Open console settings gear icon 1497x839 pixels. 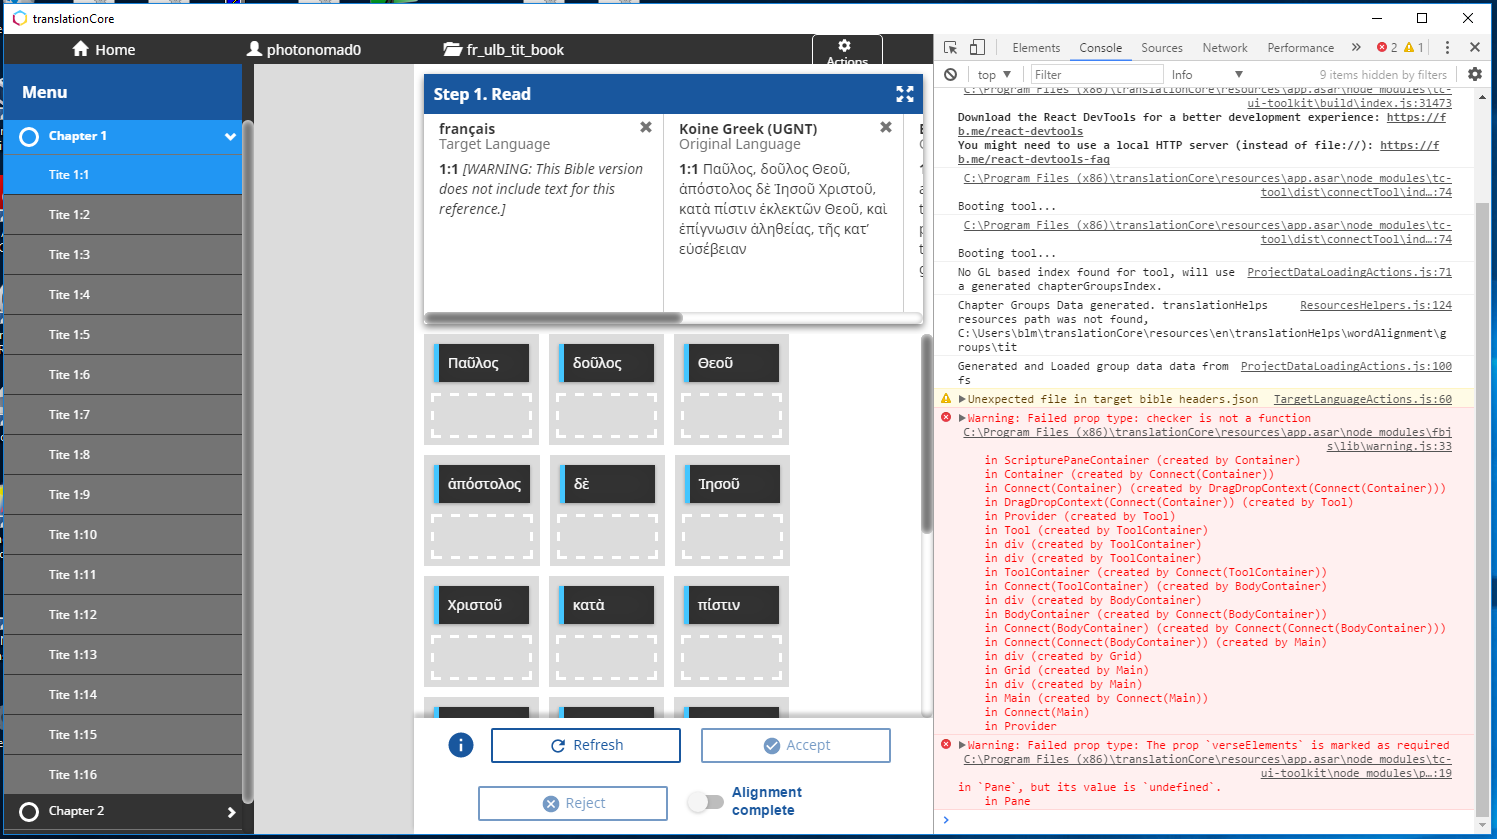1475,74
